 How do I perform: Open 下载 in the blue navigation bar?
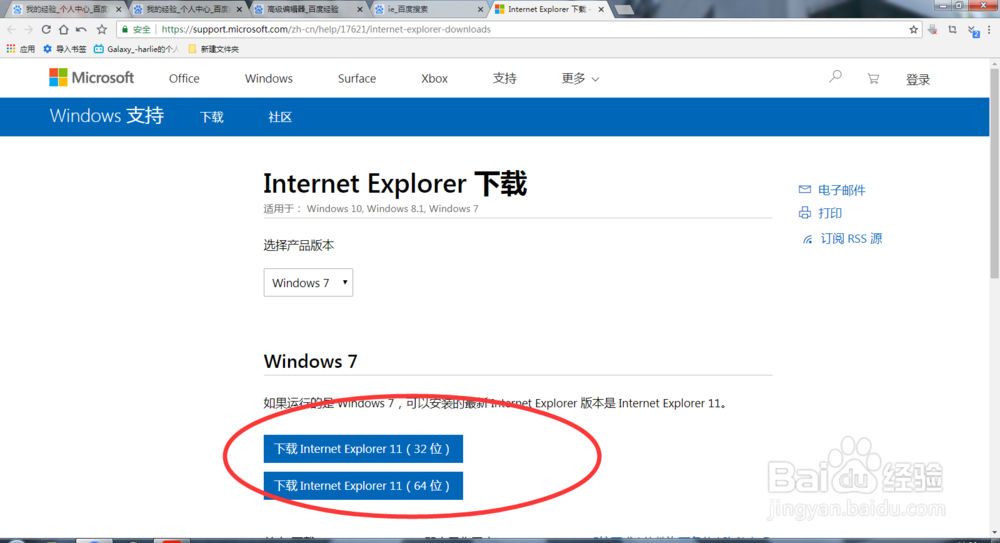[212, 117]
